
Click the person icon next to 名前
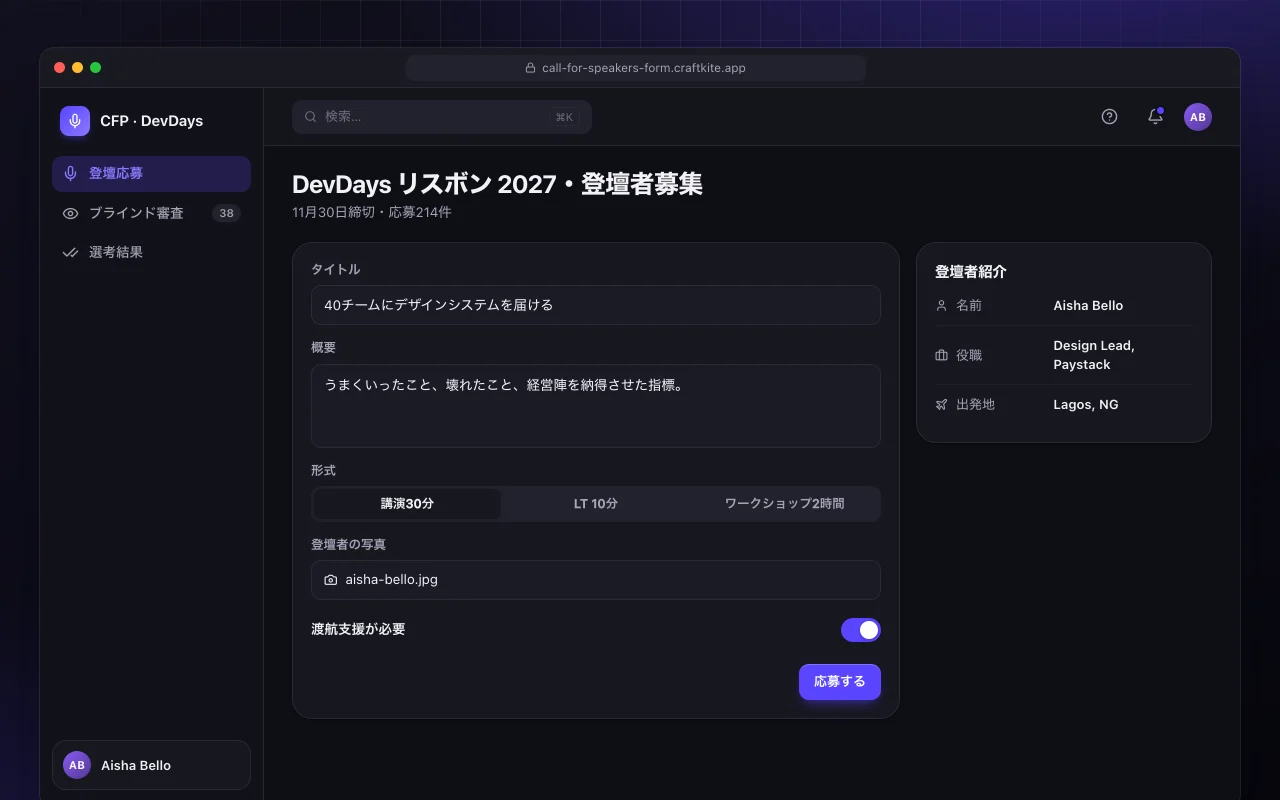tap(941, 306)
